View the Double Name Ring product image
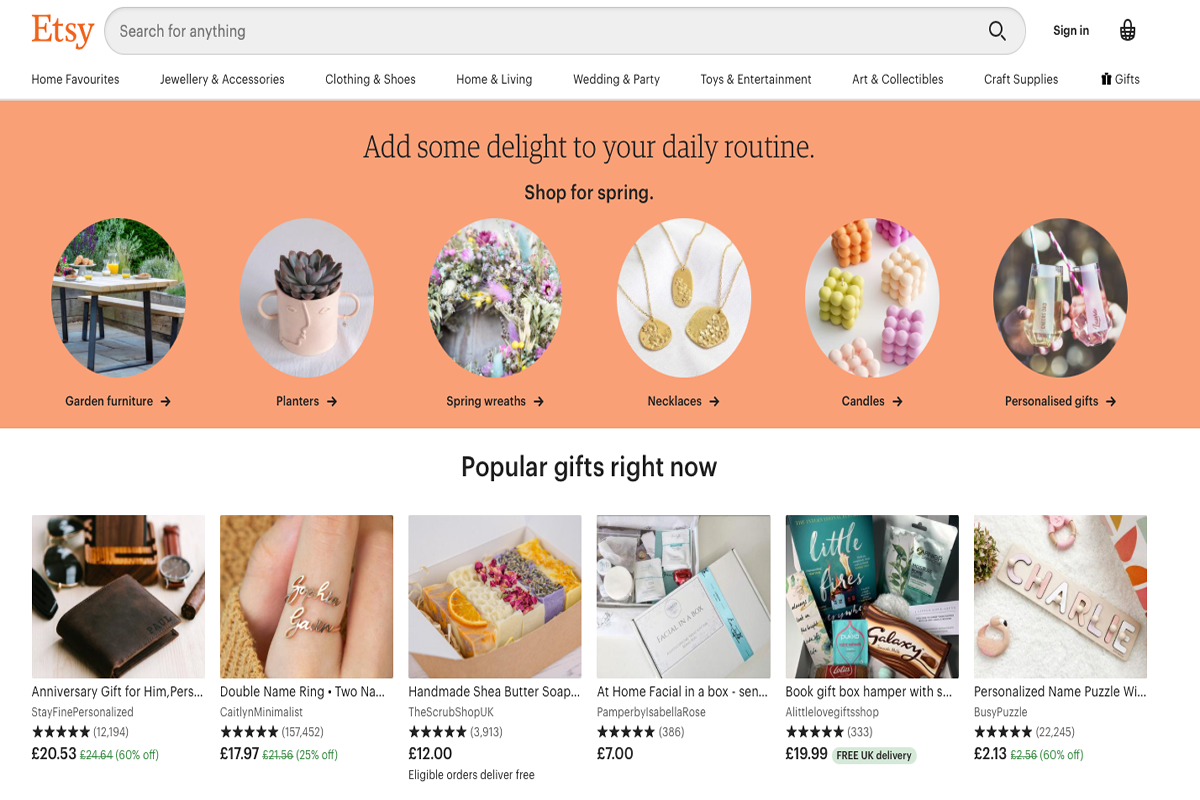This screenshot has height=800, width=1200. tap(306, 596)
